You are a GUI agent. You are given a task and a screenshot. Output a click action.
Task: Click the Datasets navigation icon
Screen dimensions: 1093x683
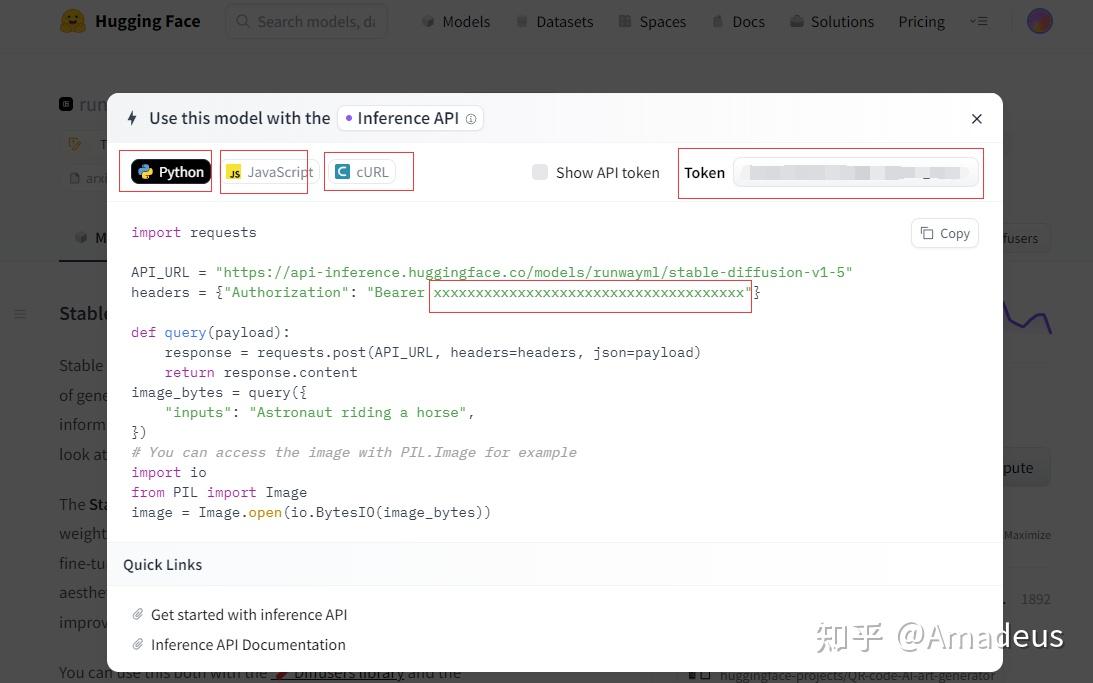pos(521,21)
